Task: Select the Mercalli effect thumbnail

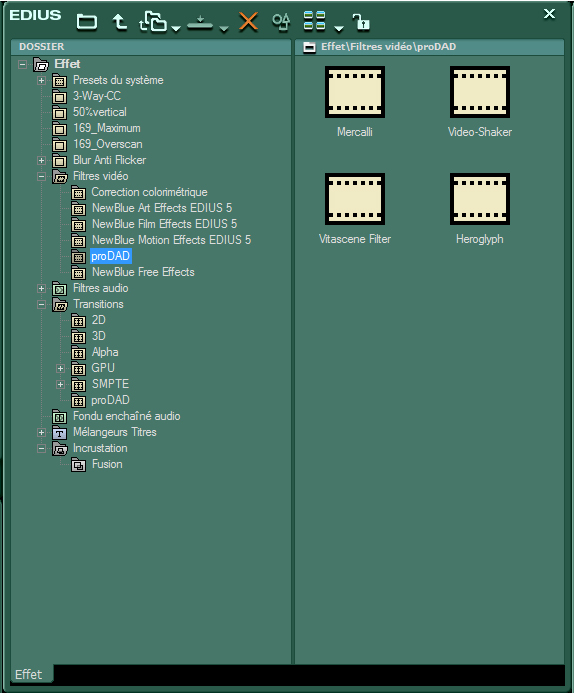Action: pos(355,102)
